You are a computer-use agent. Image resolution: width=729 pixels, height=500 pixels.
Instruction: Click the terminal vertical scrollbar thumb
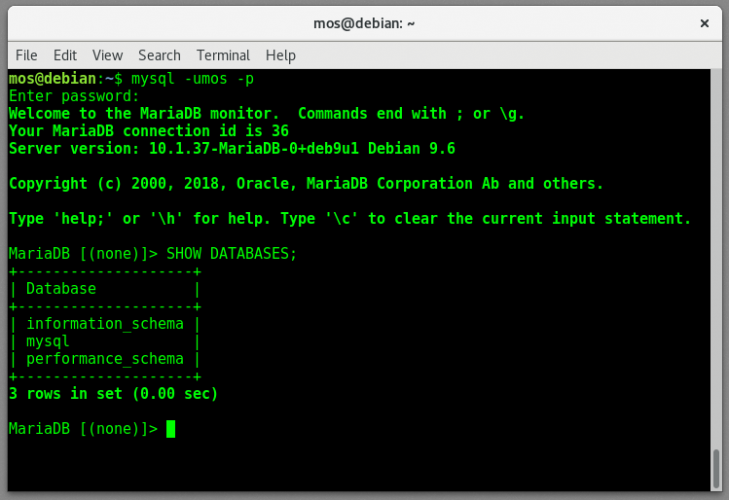click(716, 469)
